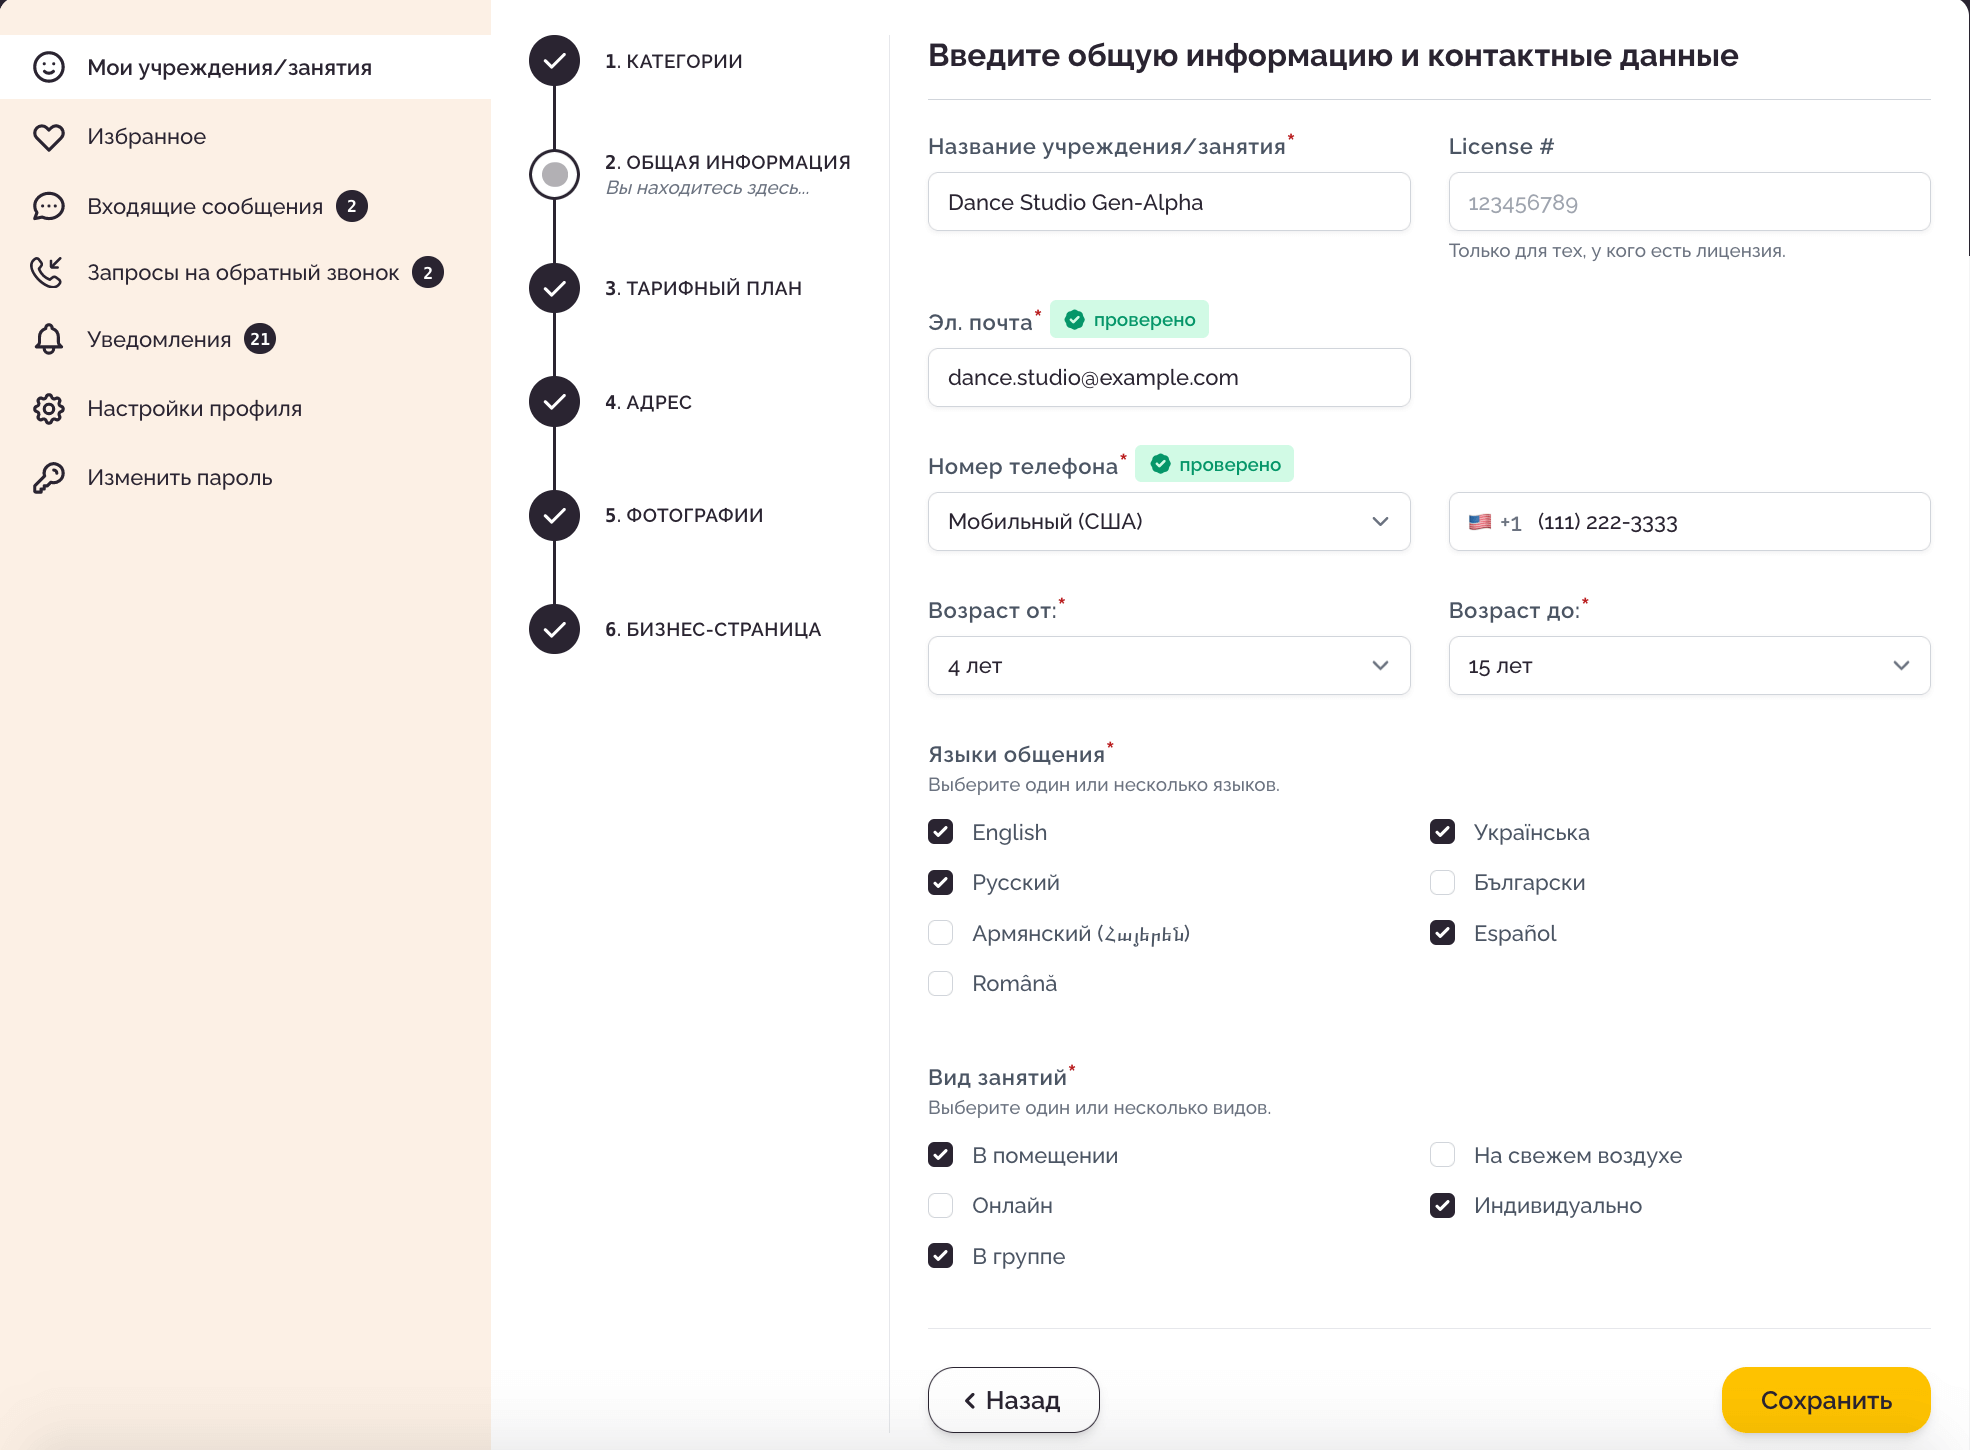Check the Română language checkbox
Viewport: 1970px width, 1450px height.
click(940, 983)
